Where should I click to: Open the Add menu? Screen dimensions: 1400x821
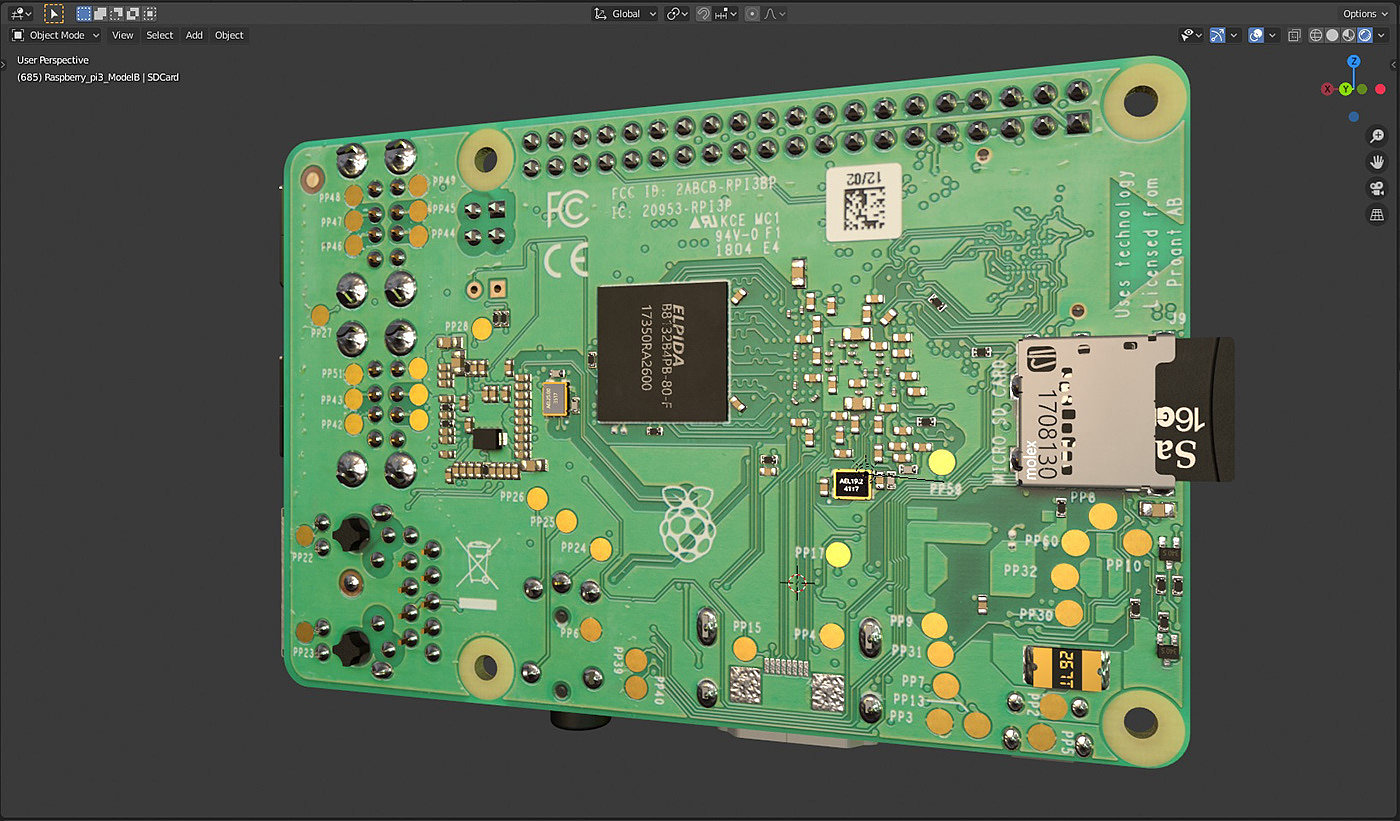click(x=194, y=35)
